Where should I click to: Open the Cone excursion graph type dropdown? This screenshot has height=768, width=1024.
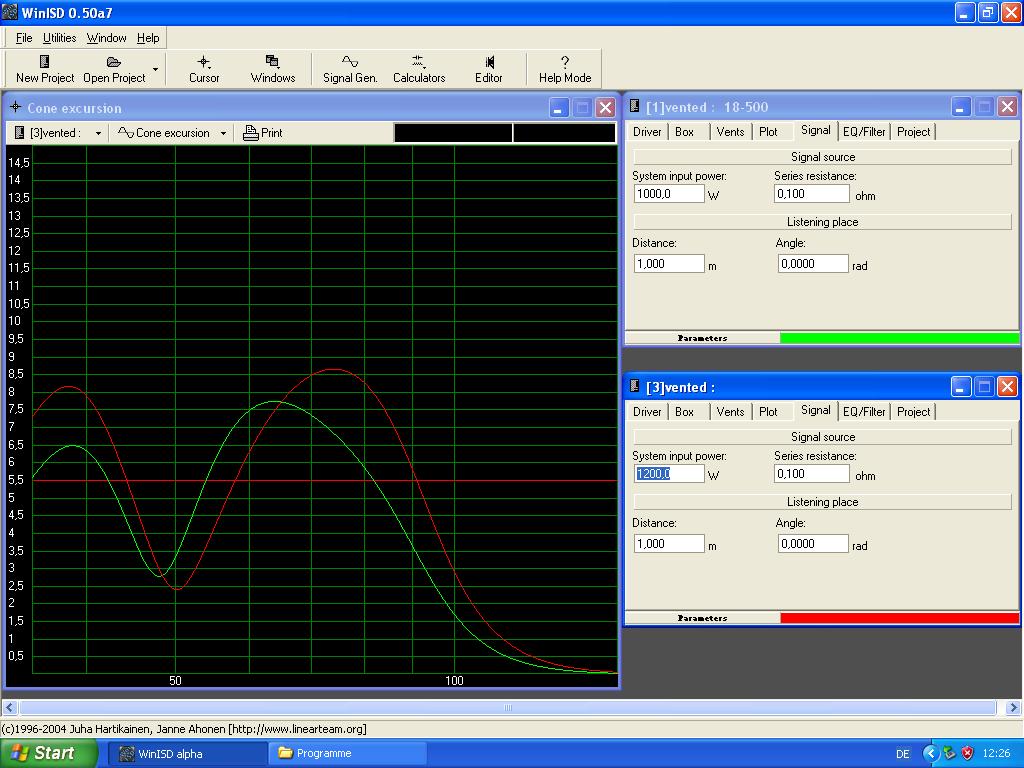222,133
